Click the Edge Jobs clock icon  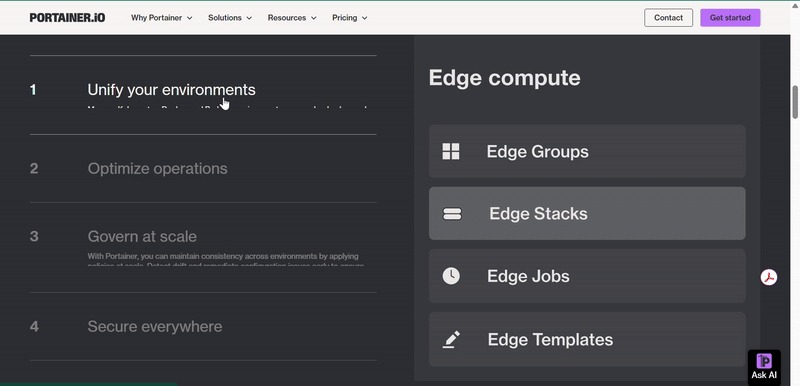coord(451,276)
